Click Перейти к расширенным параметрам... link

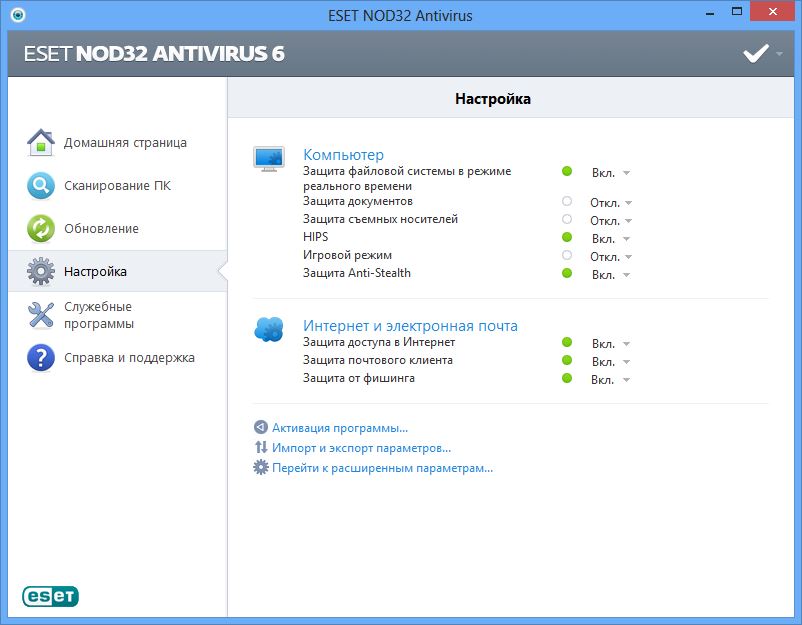[x=382, y=467]
